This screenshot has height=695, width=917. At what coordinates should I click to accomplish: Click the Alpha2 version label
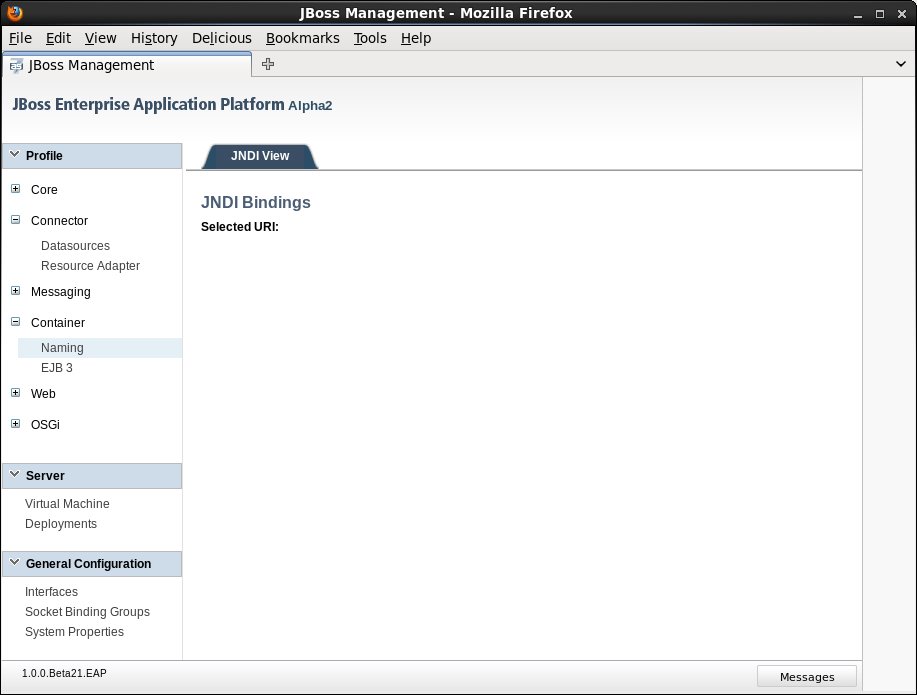[x=310, y=105]
